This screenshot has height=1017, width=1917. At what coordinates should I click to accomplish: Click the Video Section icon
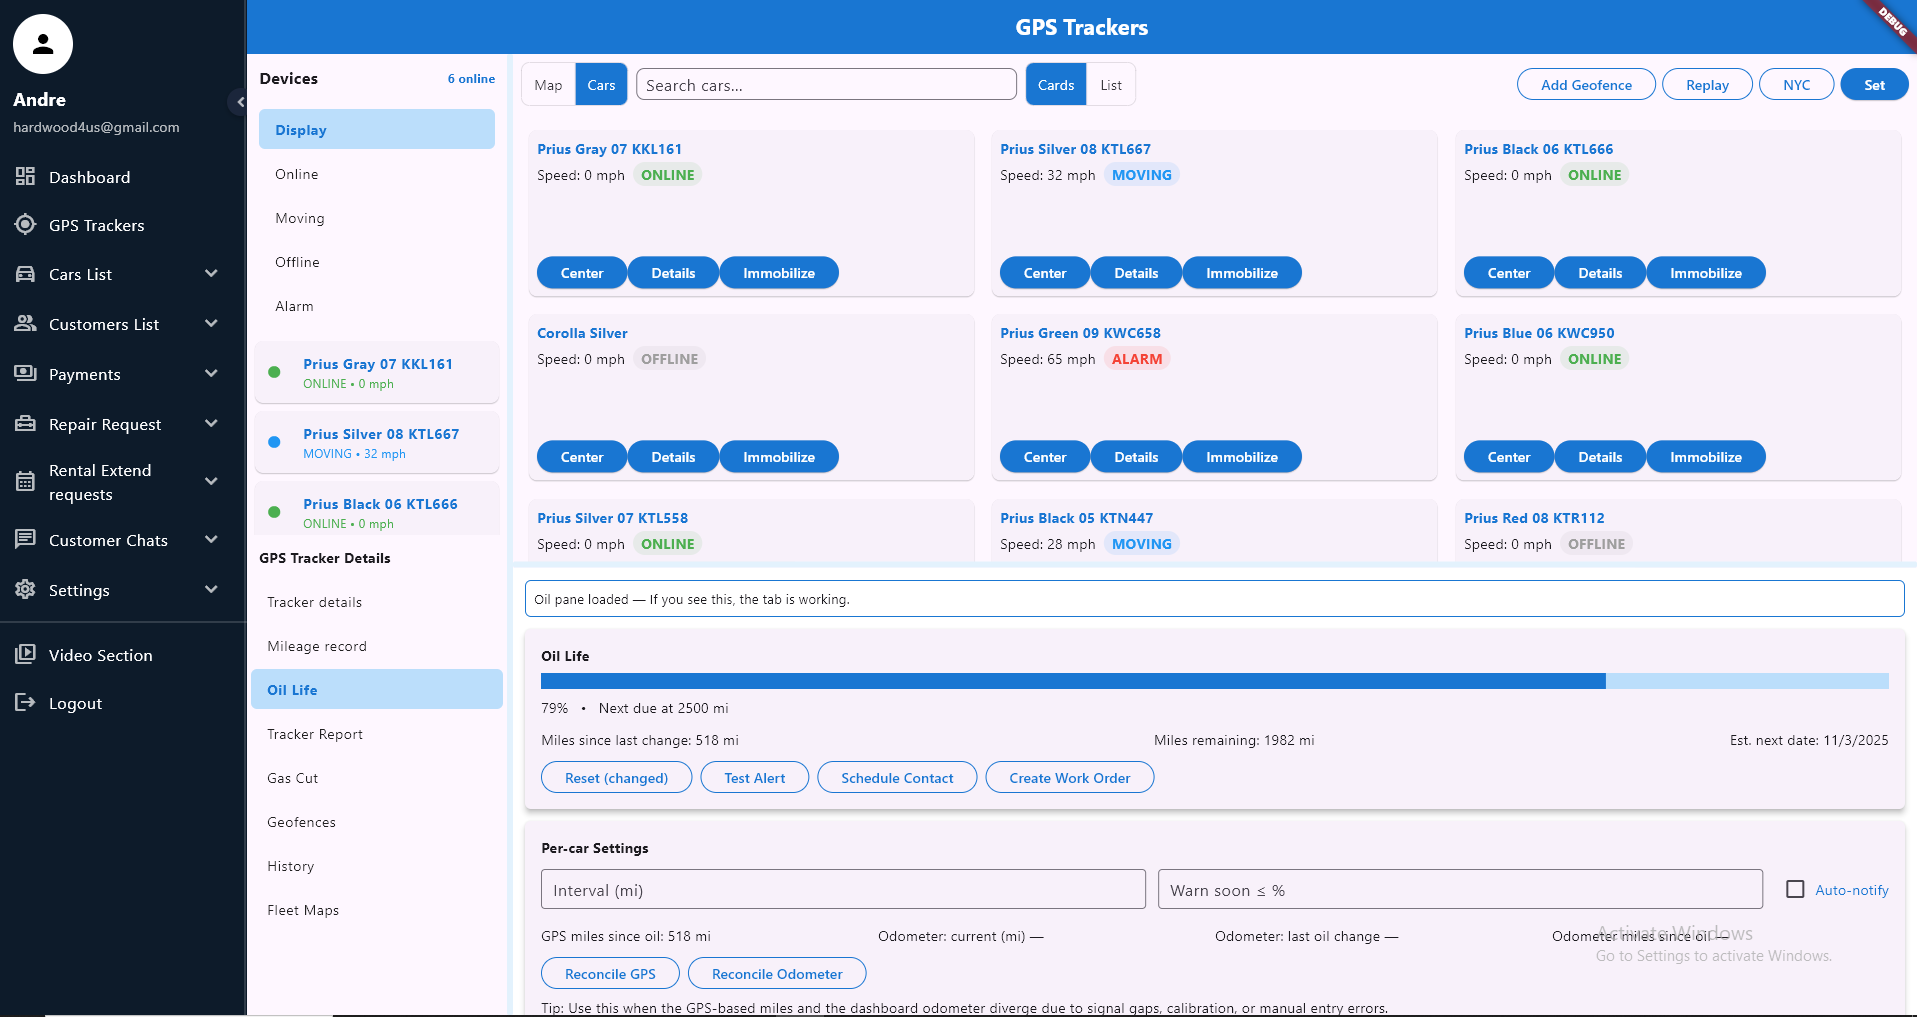25,655
